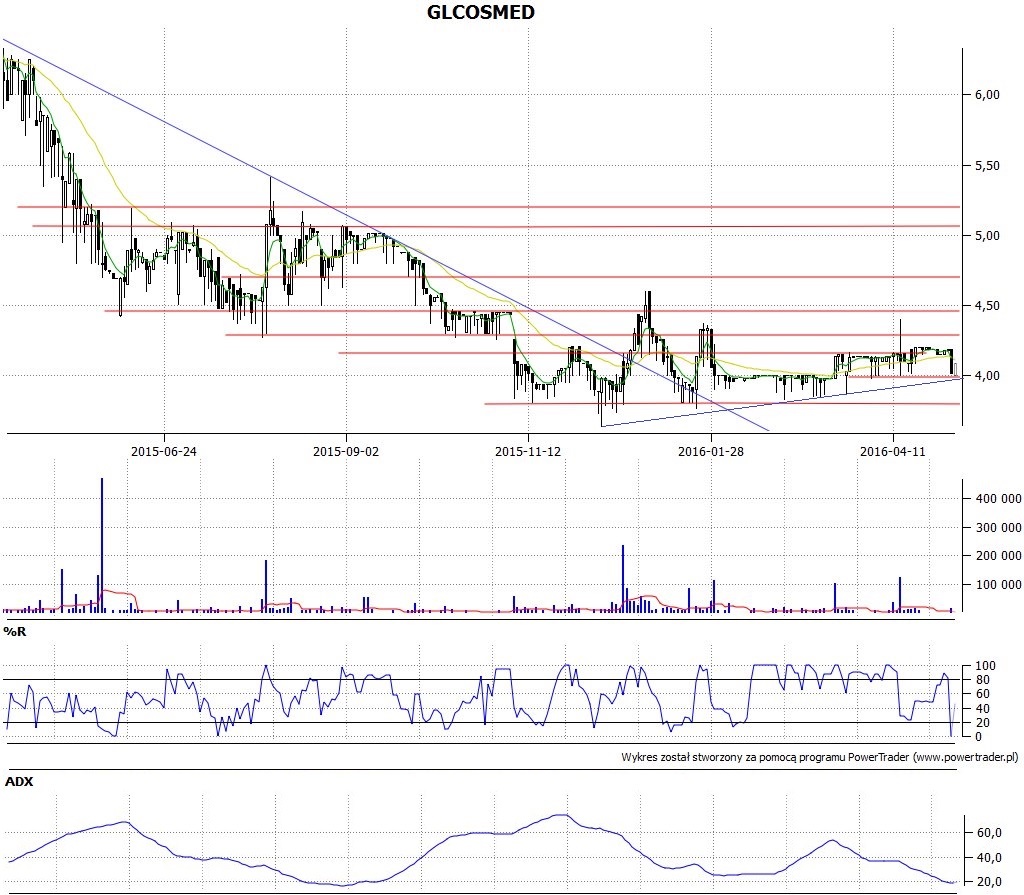Click the ADX 40,0 axis label
Screen dimensions: 1024x895
[989, 857]
